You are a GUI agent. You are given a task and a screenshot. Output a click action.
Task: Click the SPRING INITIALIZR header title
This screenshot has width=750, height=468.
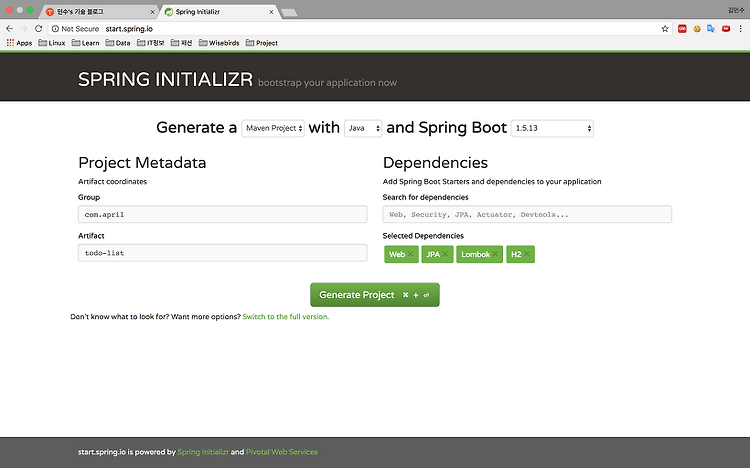coord(165,79)
